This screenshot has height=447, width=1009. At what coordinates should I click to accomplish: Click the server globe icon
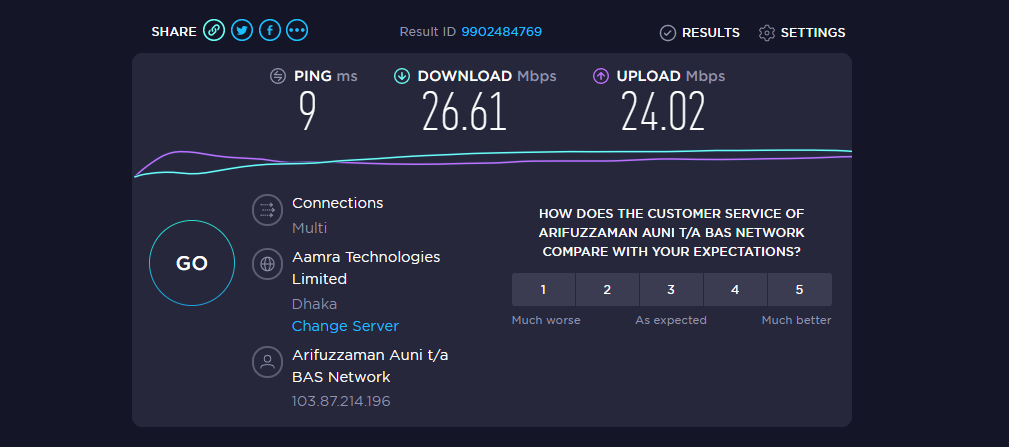click(x=267, y=264)
